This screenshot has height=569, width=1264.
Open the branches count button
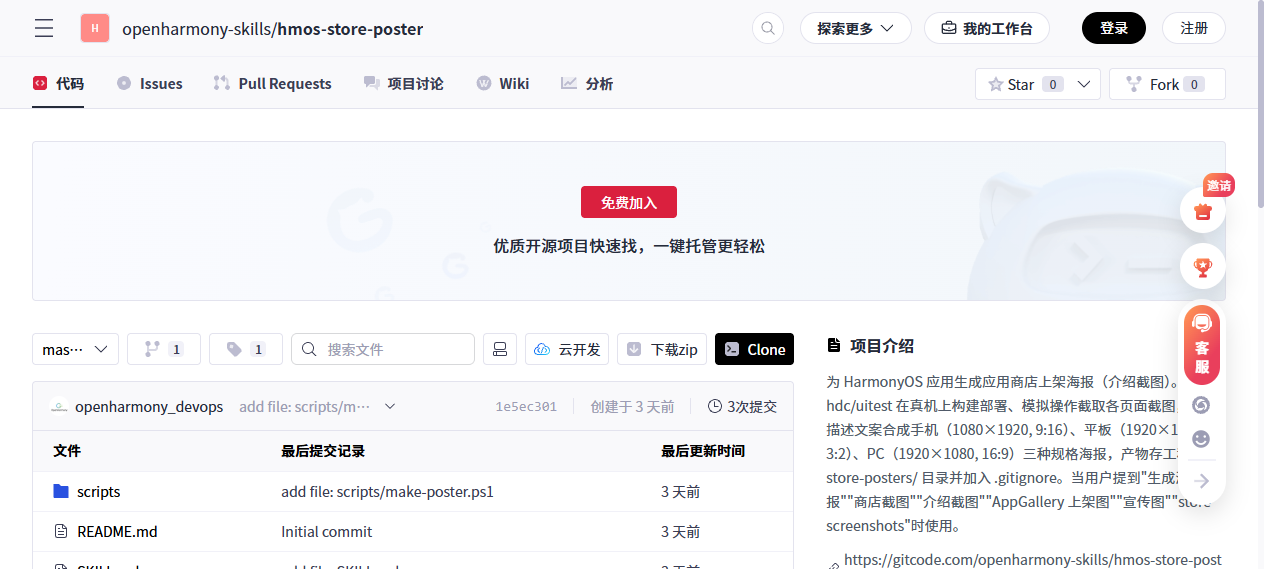pyautogui.click(x=164, y=349)
